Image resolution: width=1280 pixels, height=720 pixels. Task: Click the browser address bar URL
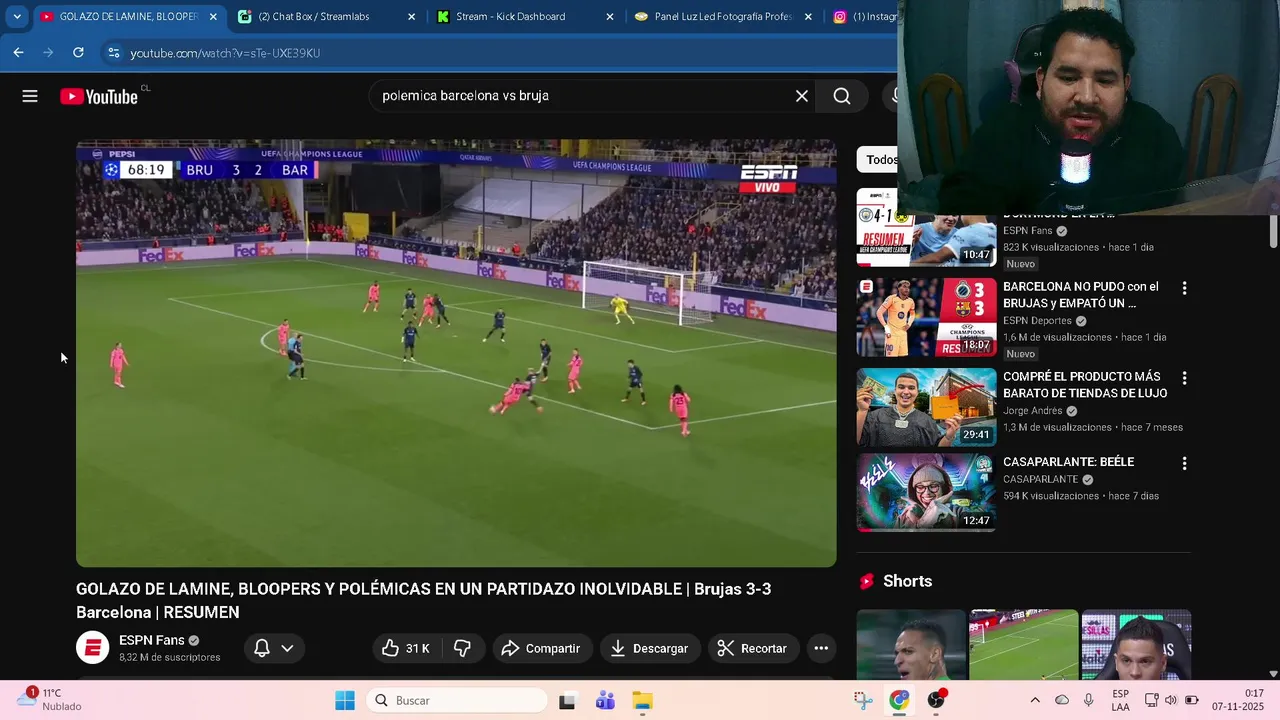[x=225, y=53]
